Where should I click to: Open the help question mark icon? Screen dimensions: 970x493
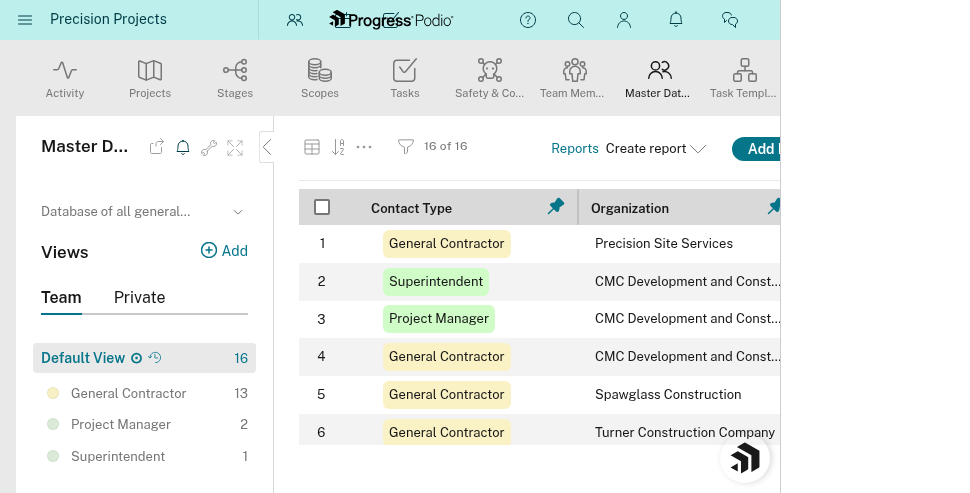tap(528, 20)
